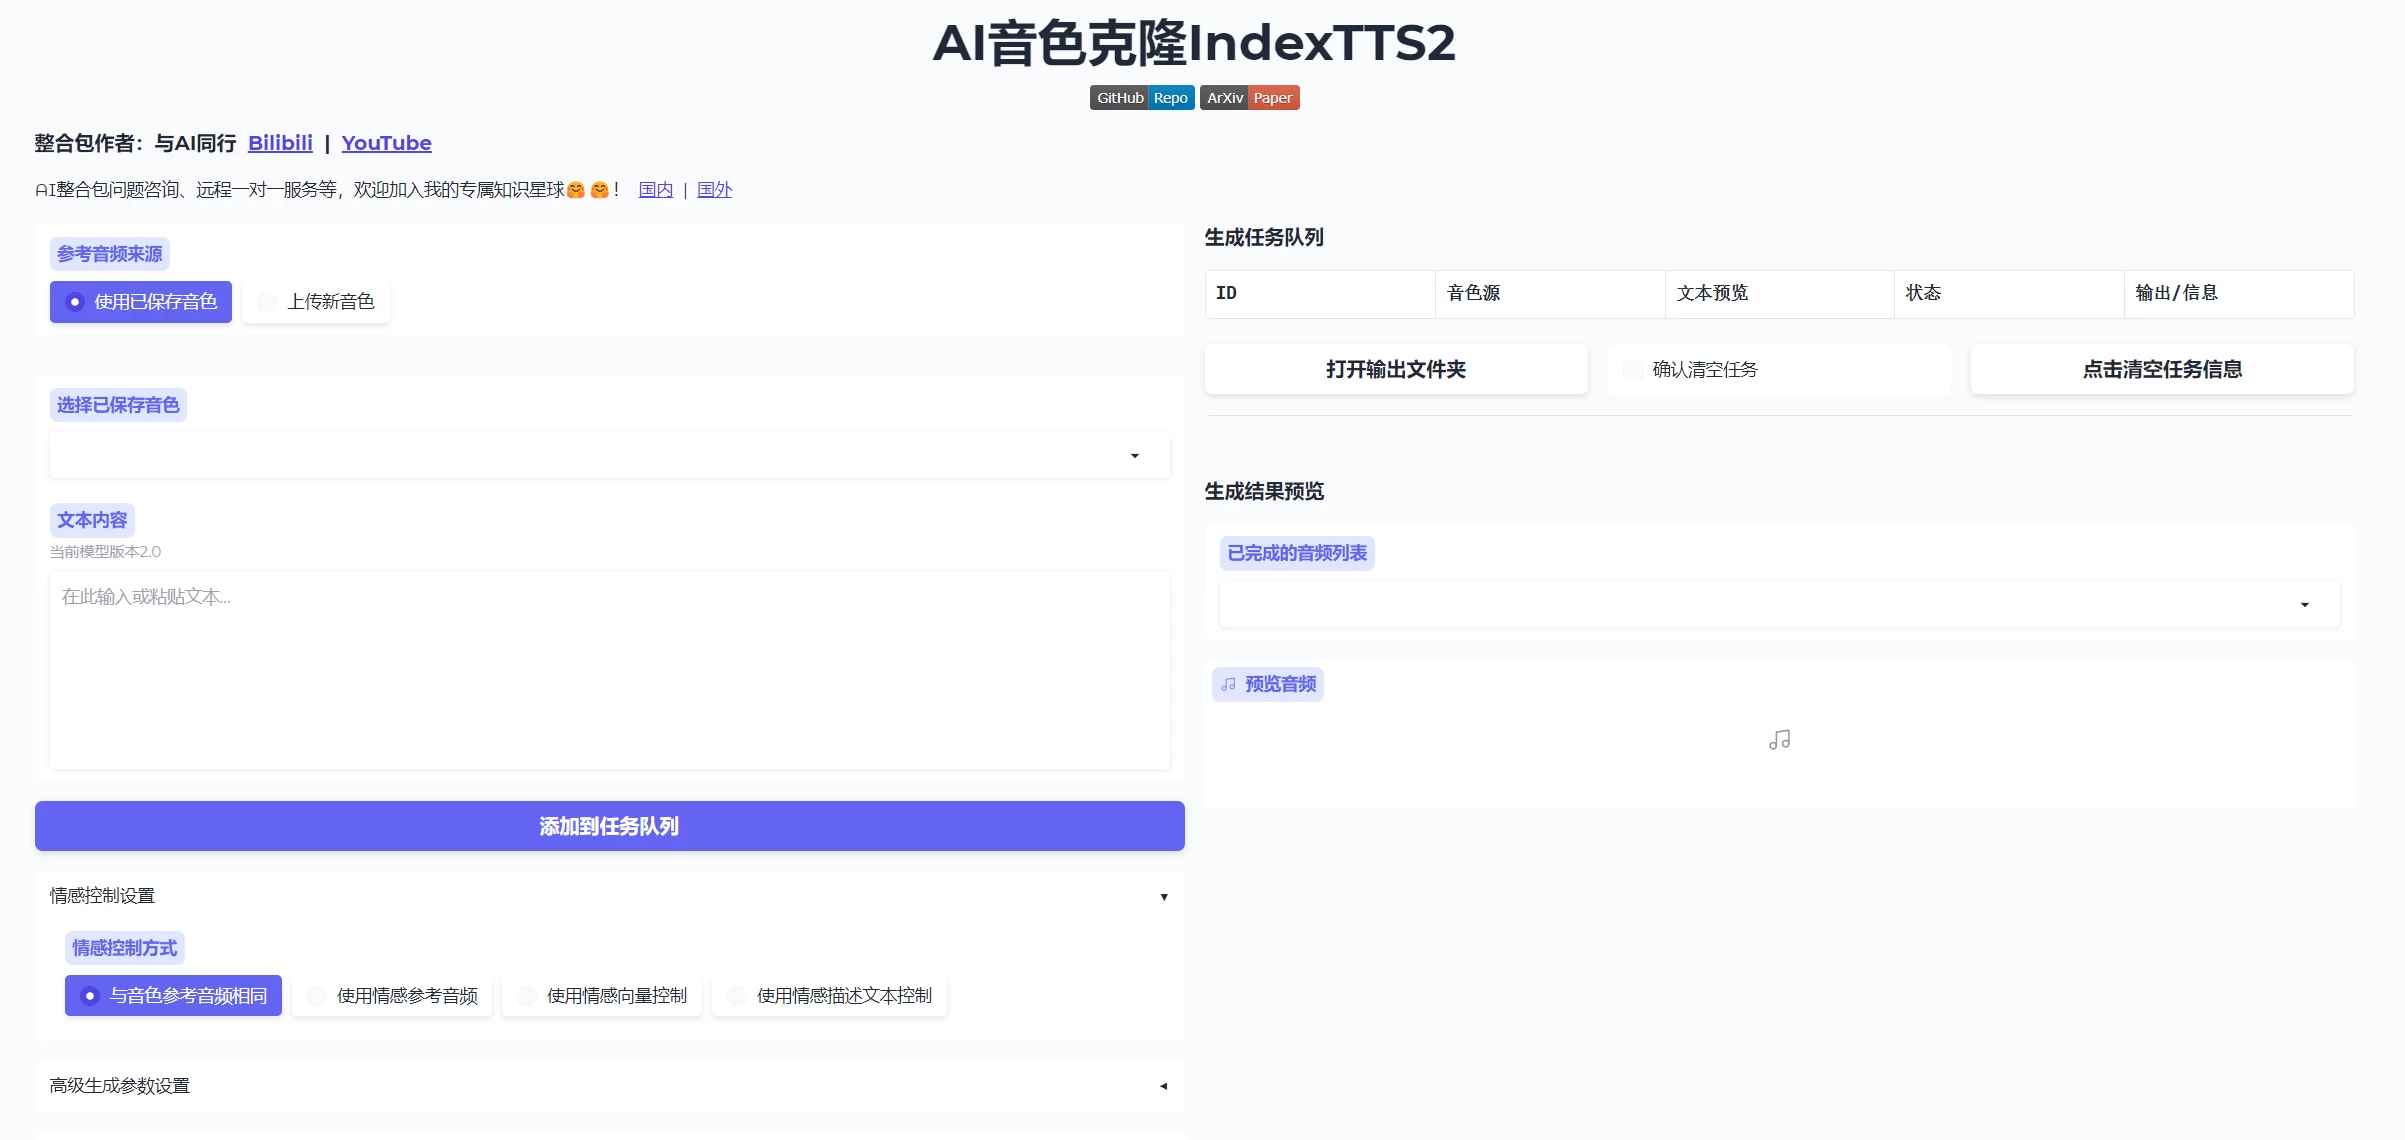Open the GitHub Repo badge
The image size is (2405, 1140).
point(1141,97)
